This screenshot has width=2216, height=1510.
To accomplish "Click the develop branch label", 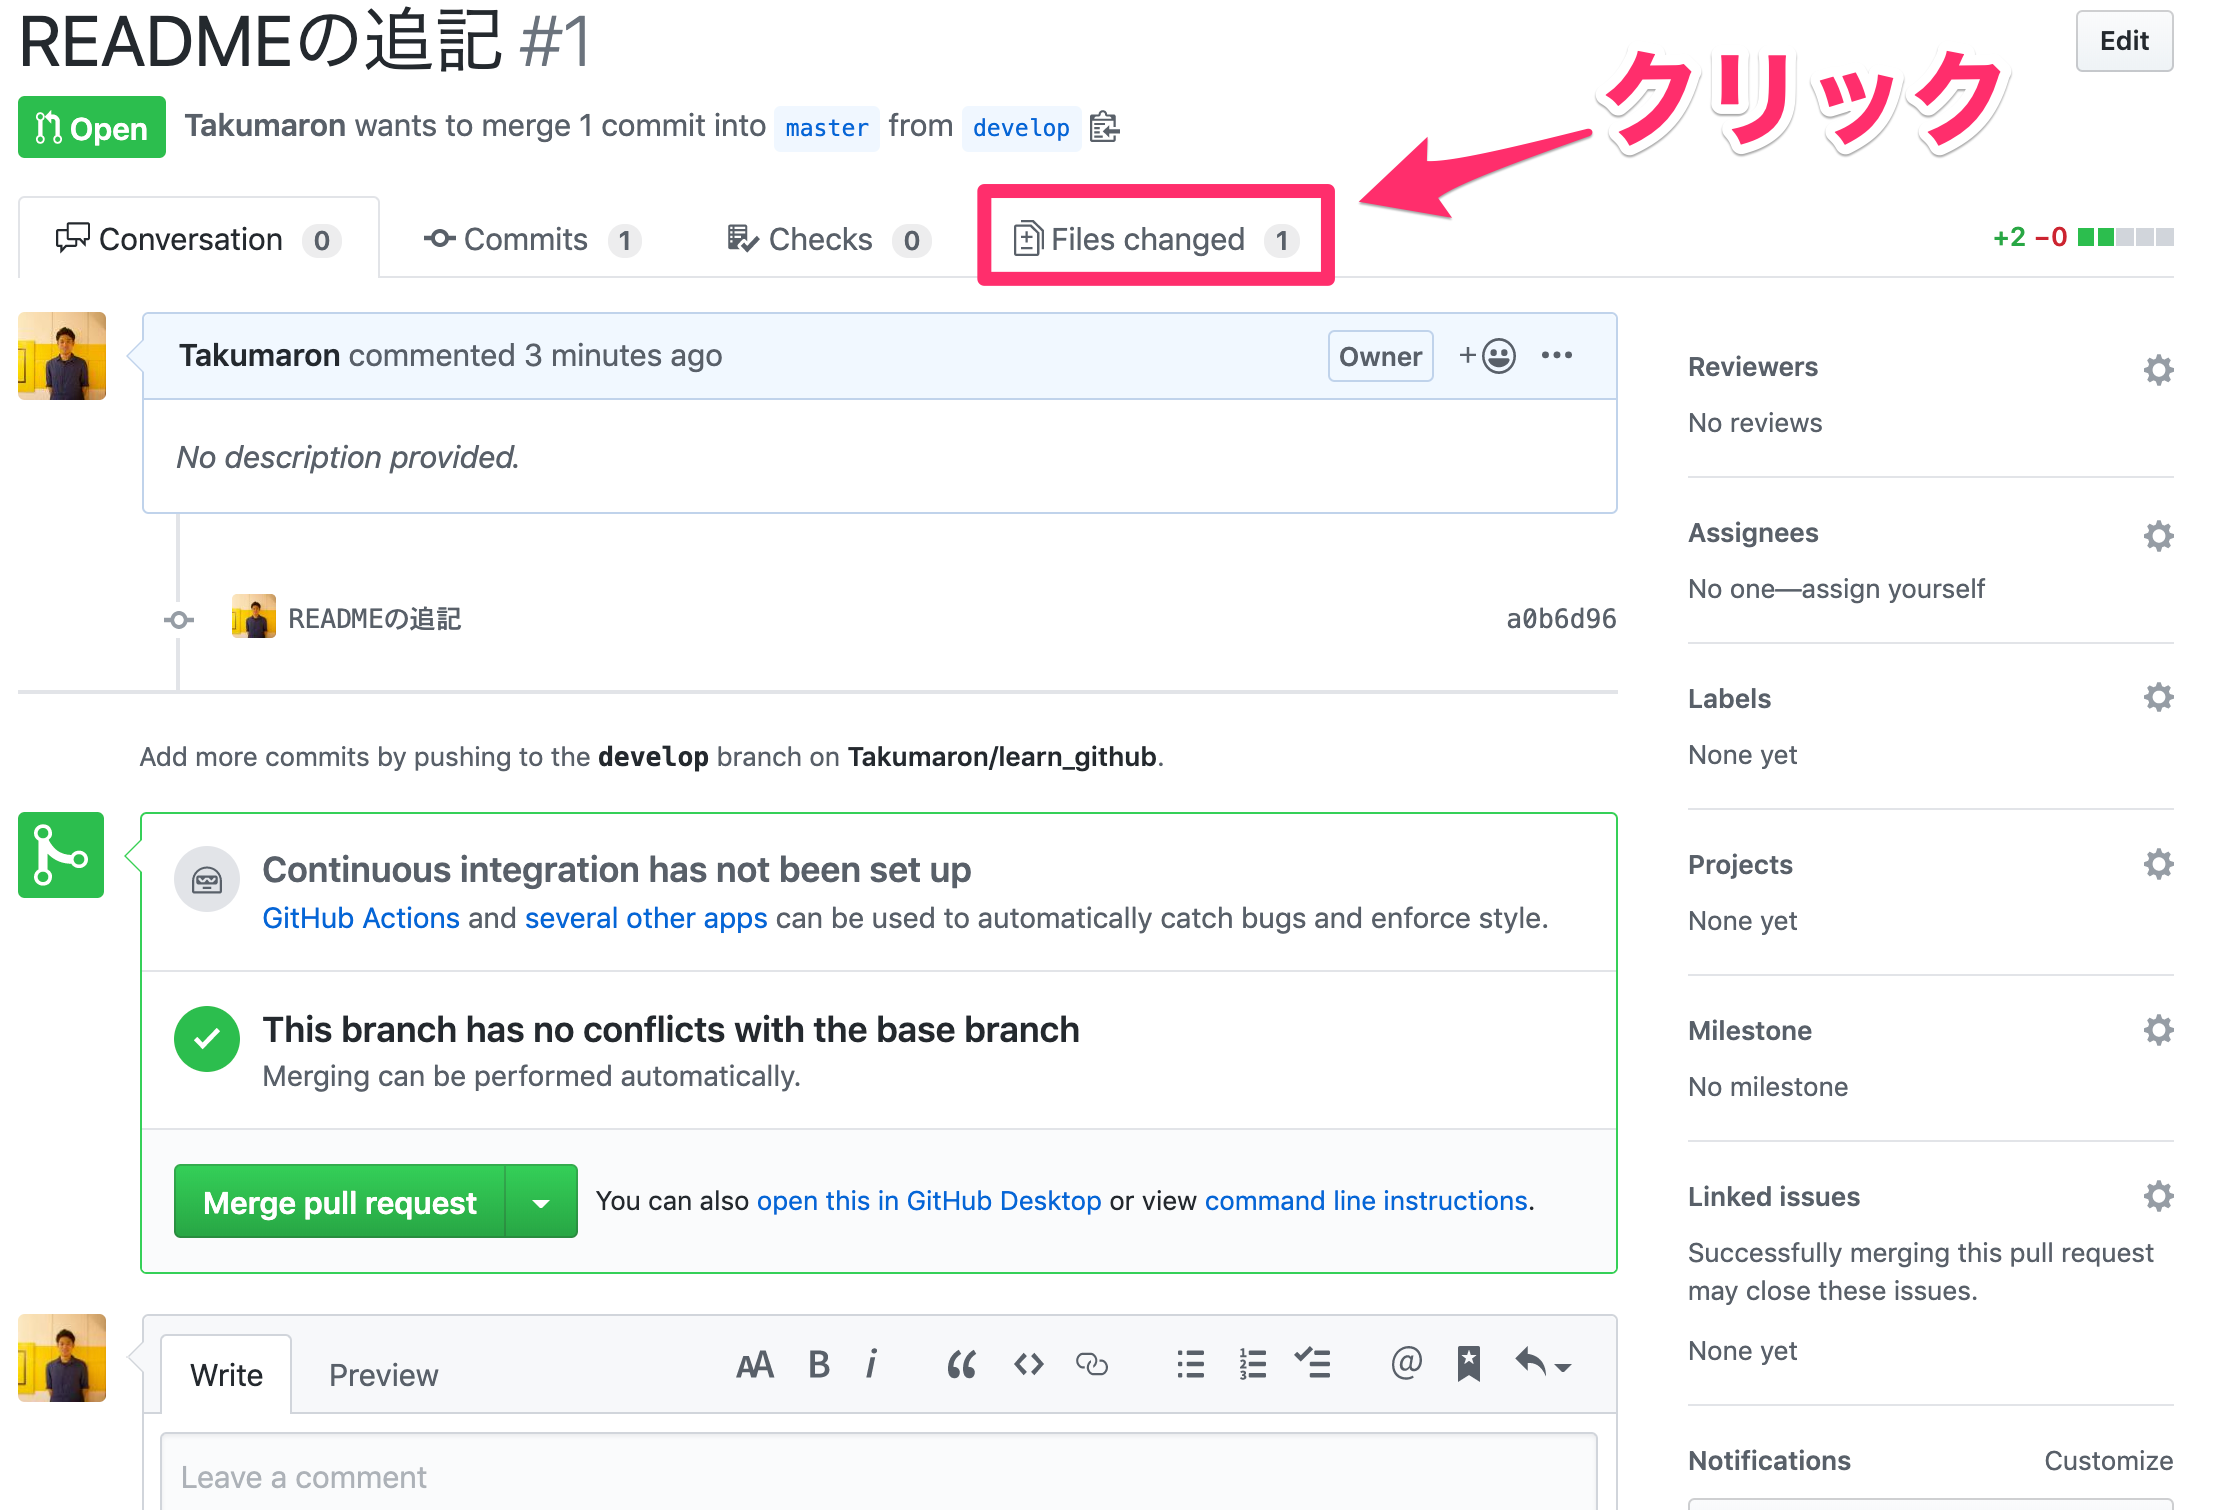I will coord(1021,128).
